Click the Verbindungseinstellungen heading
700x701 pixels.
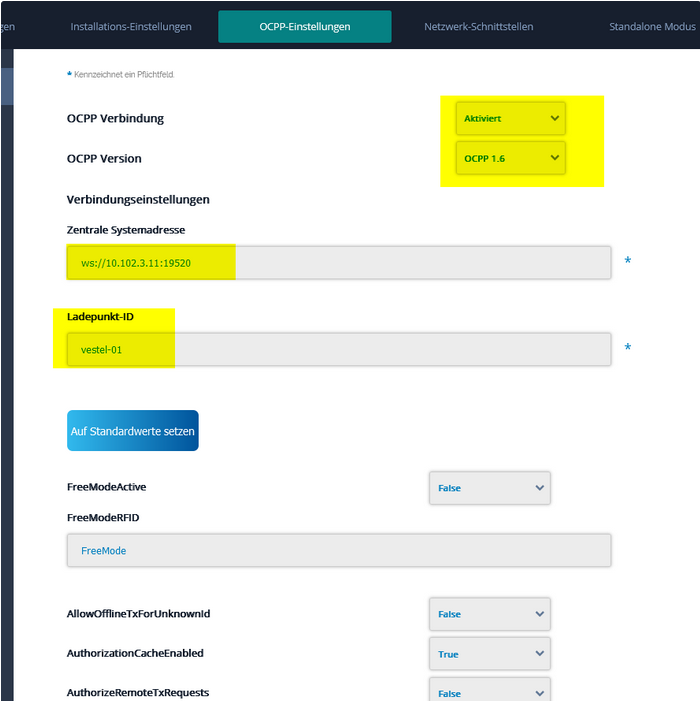coord(138,199)
